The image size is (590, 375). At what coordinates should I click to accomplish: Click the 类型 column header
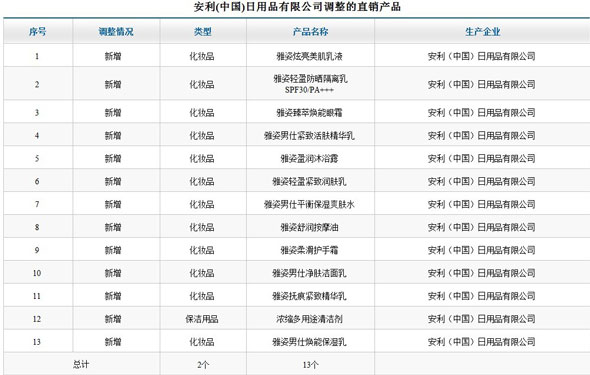[x=202, y=32]
